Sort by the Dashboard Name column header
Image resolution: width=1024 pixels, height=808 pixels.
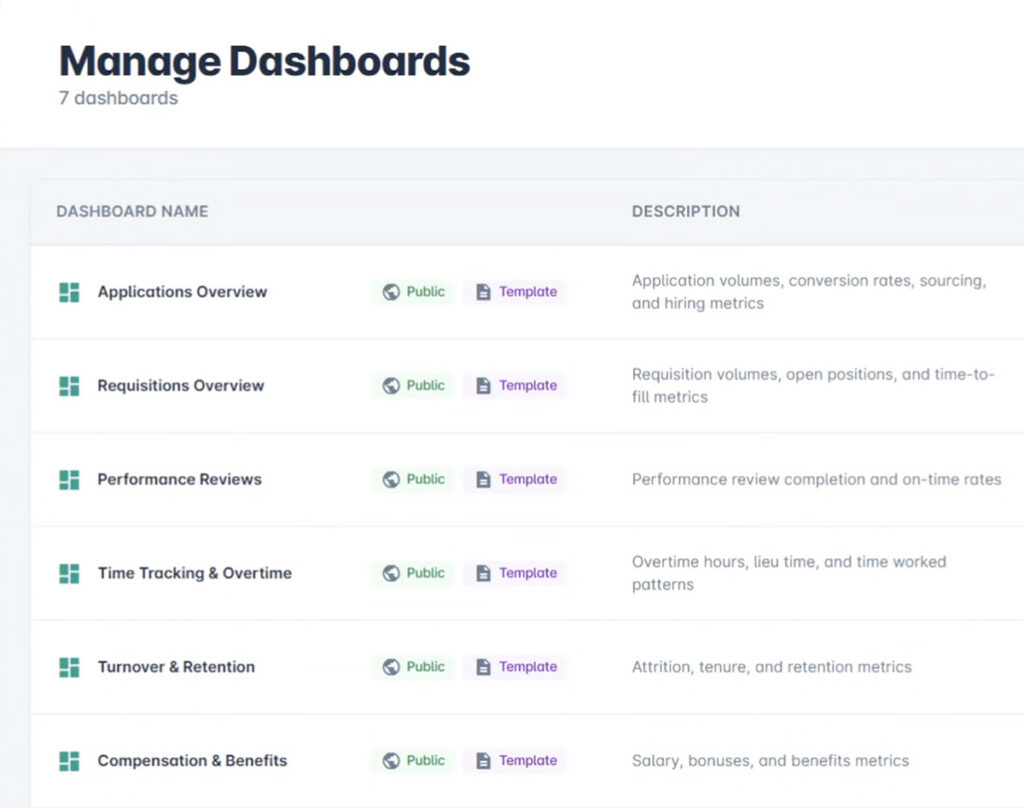coord(132,211)
